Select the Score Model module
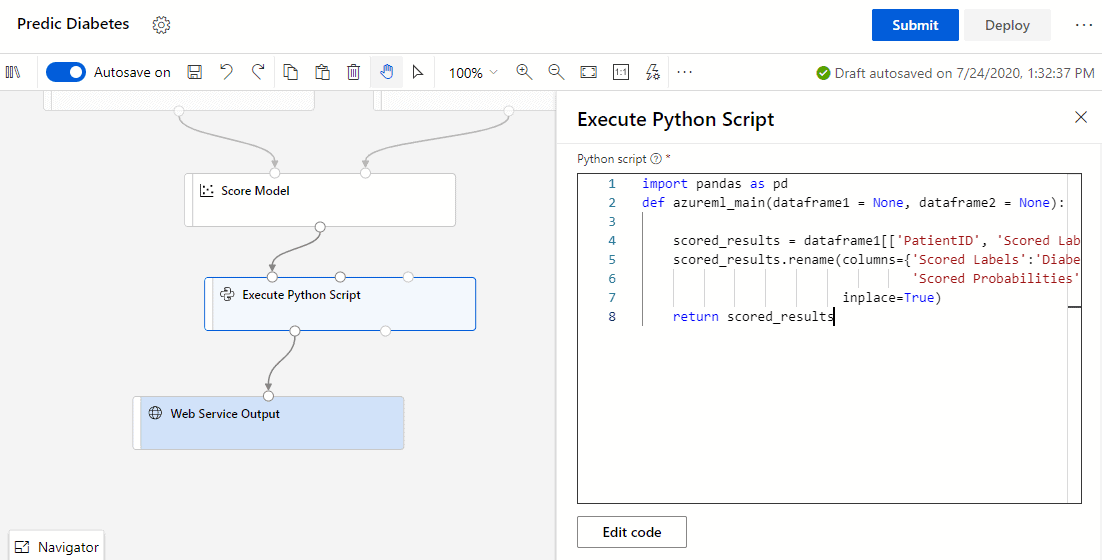This screenshot has height=560, width=1102. (x=320, y=200)
